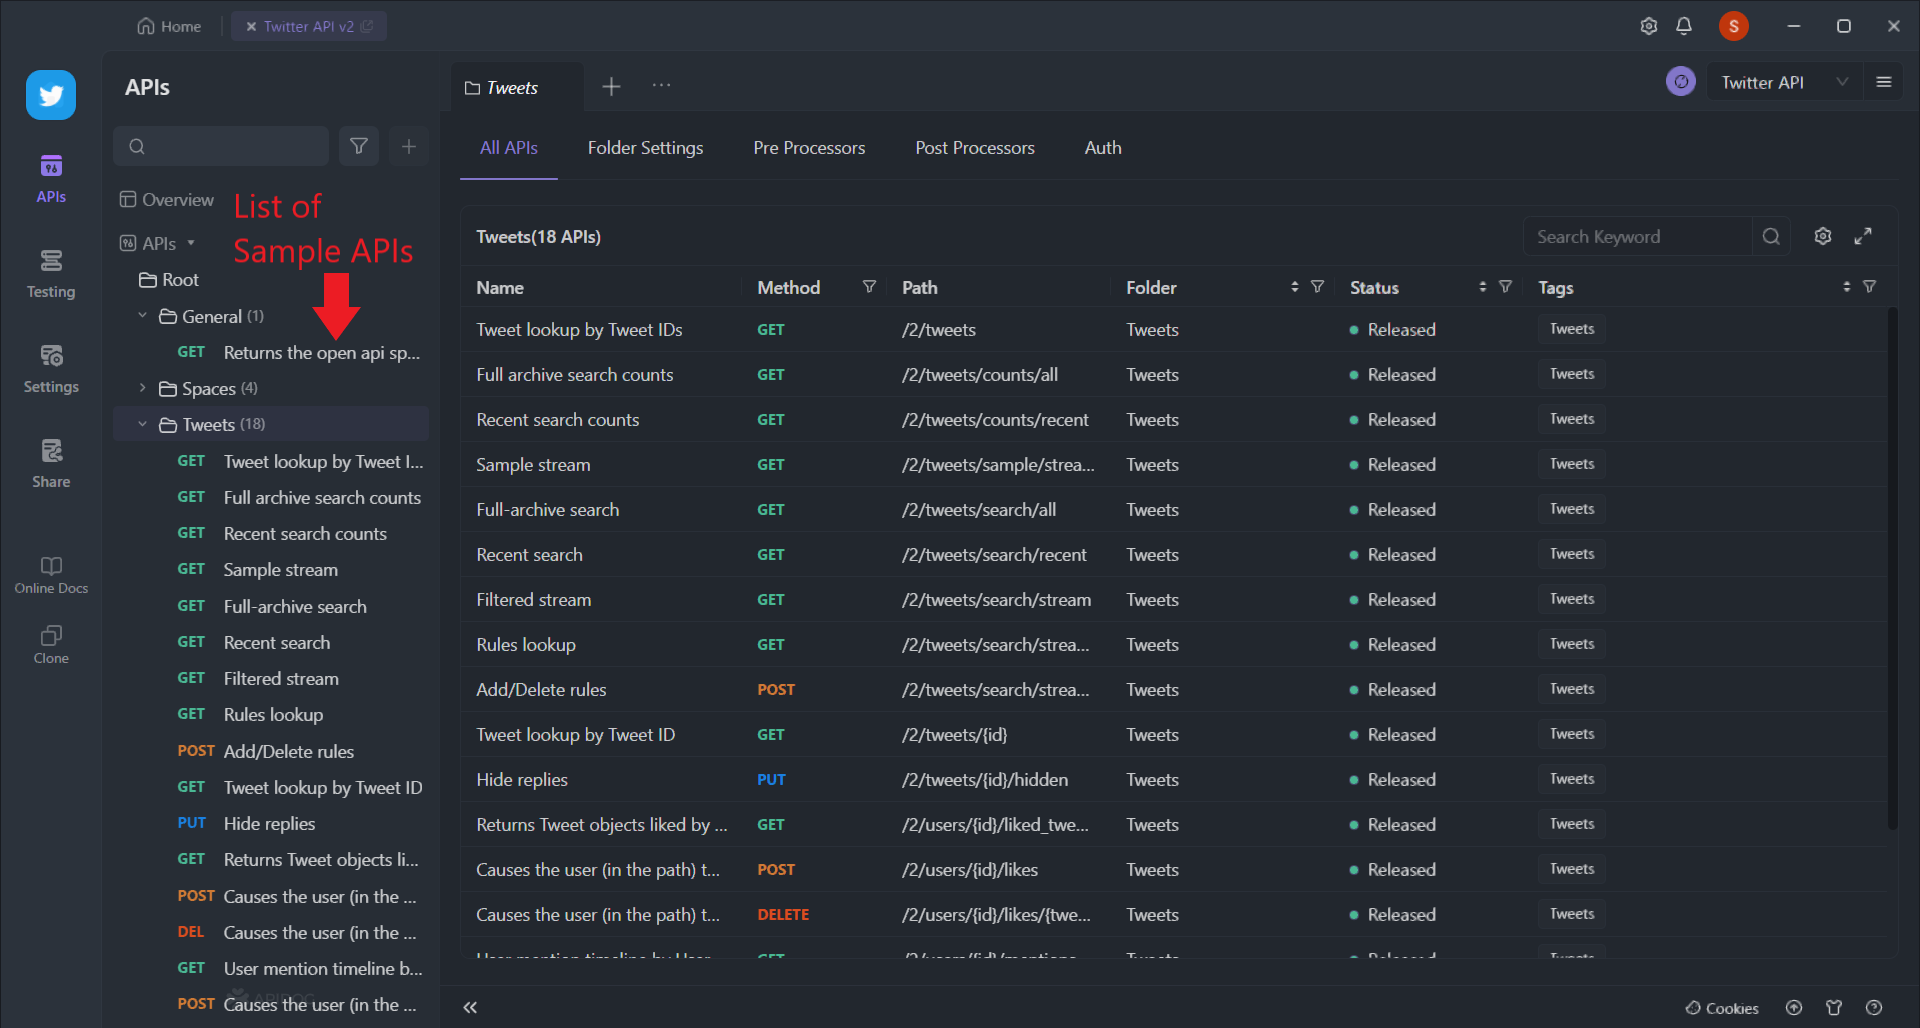Switch to the All APIs tab
This screenshot has width=1920, height=1028.
509,148
